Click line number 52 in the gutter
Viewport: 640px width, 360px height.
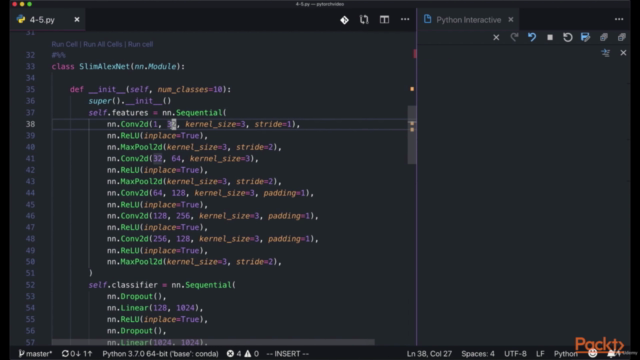[x=30, y=284]
